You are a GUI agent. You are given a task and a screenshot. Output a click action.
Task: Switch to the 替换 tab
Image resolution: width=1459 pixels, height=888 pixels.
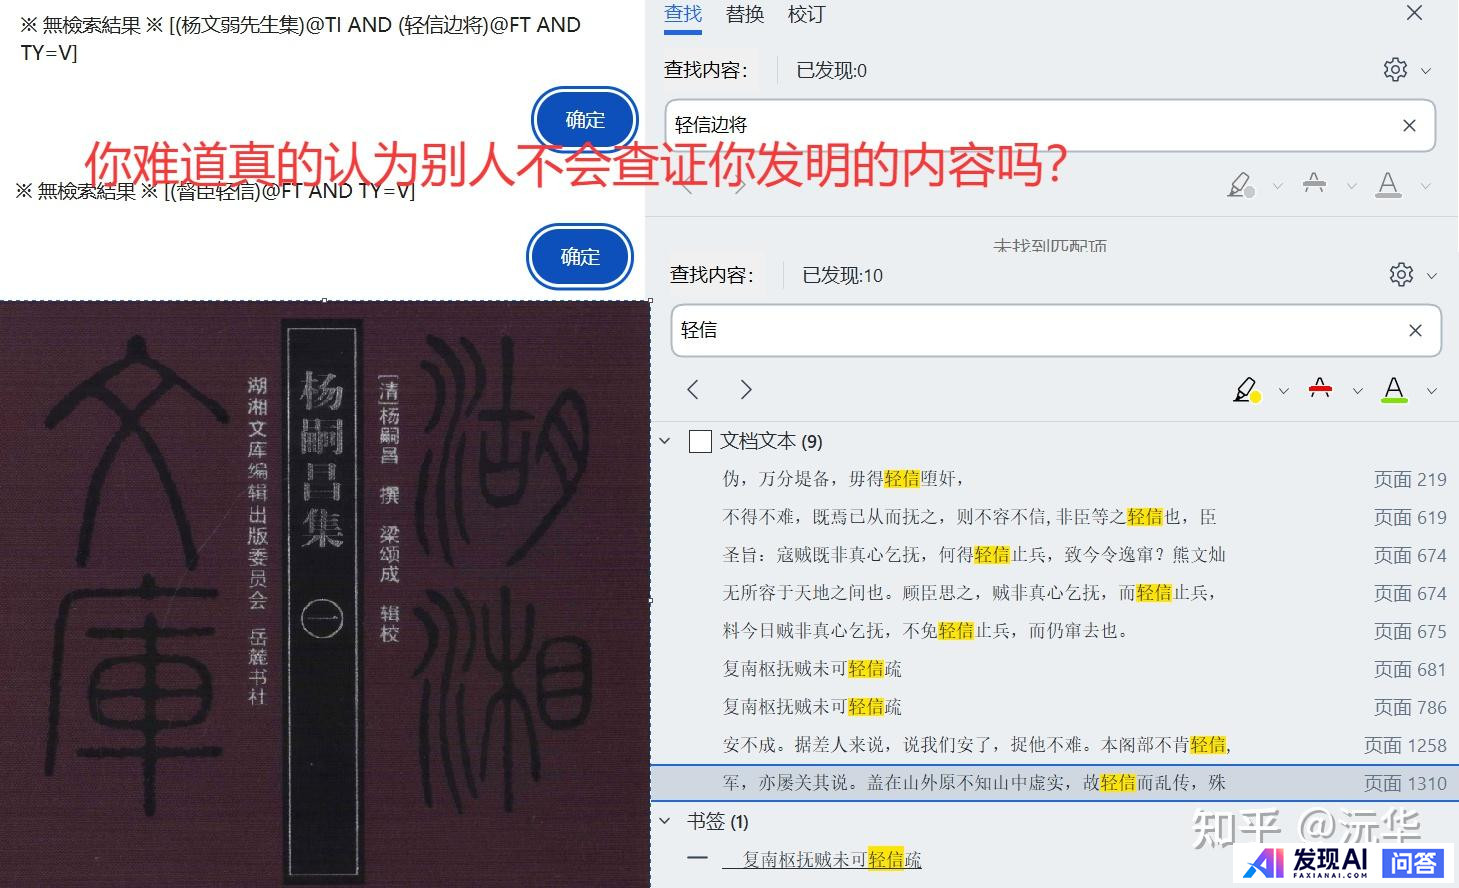(745, 14)
